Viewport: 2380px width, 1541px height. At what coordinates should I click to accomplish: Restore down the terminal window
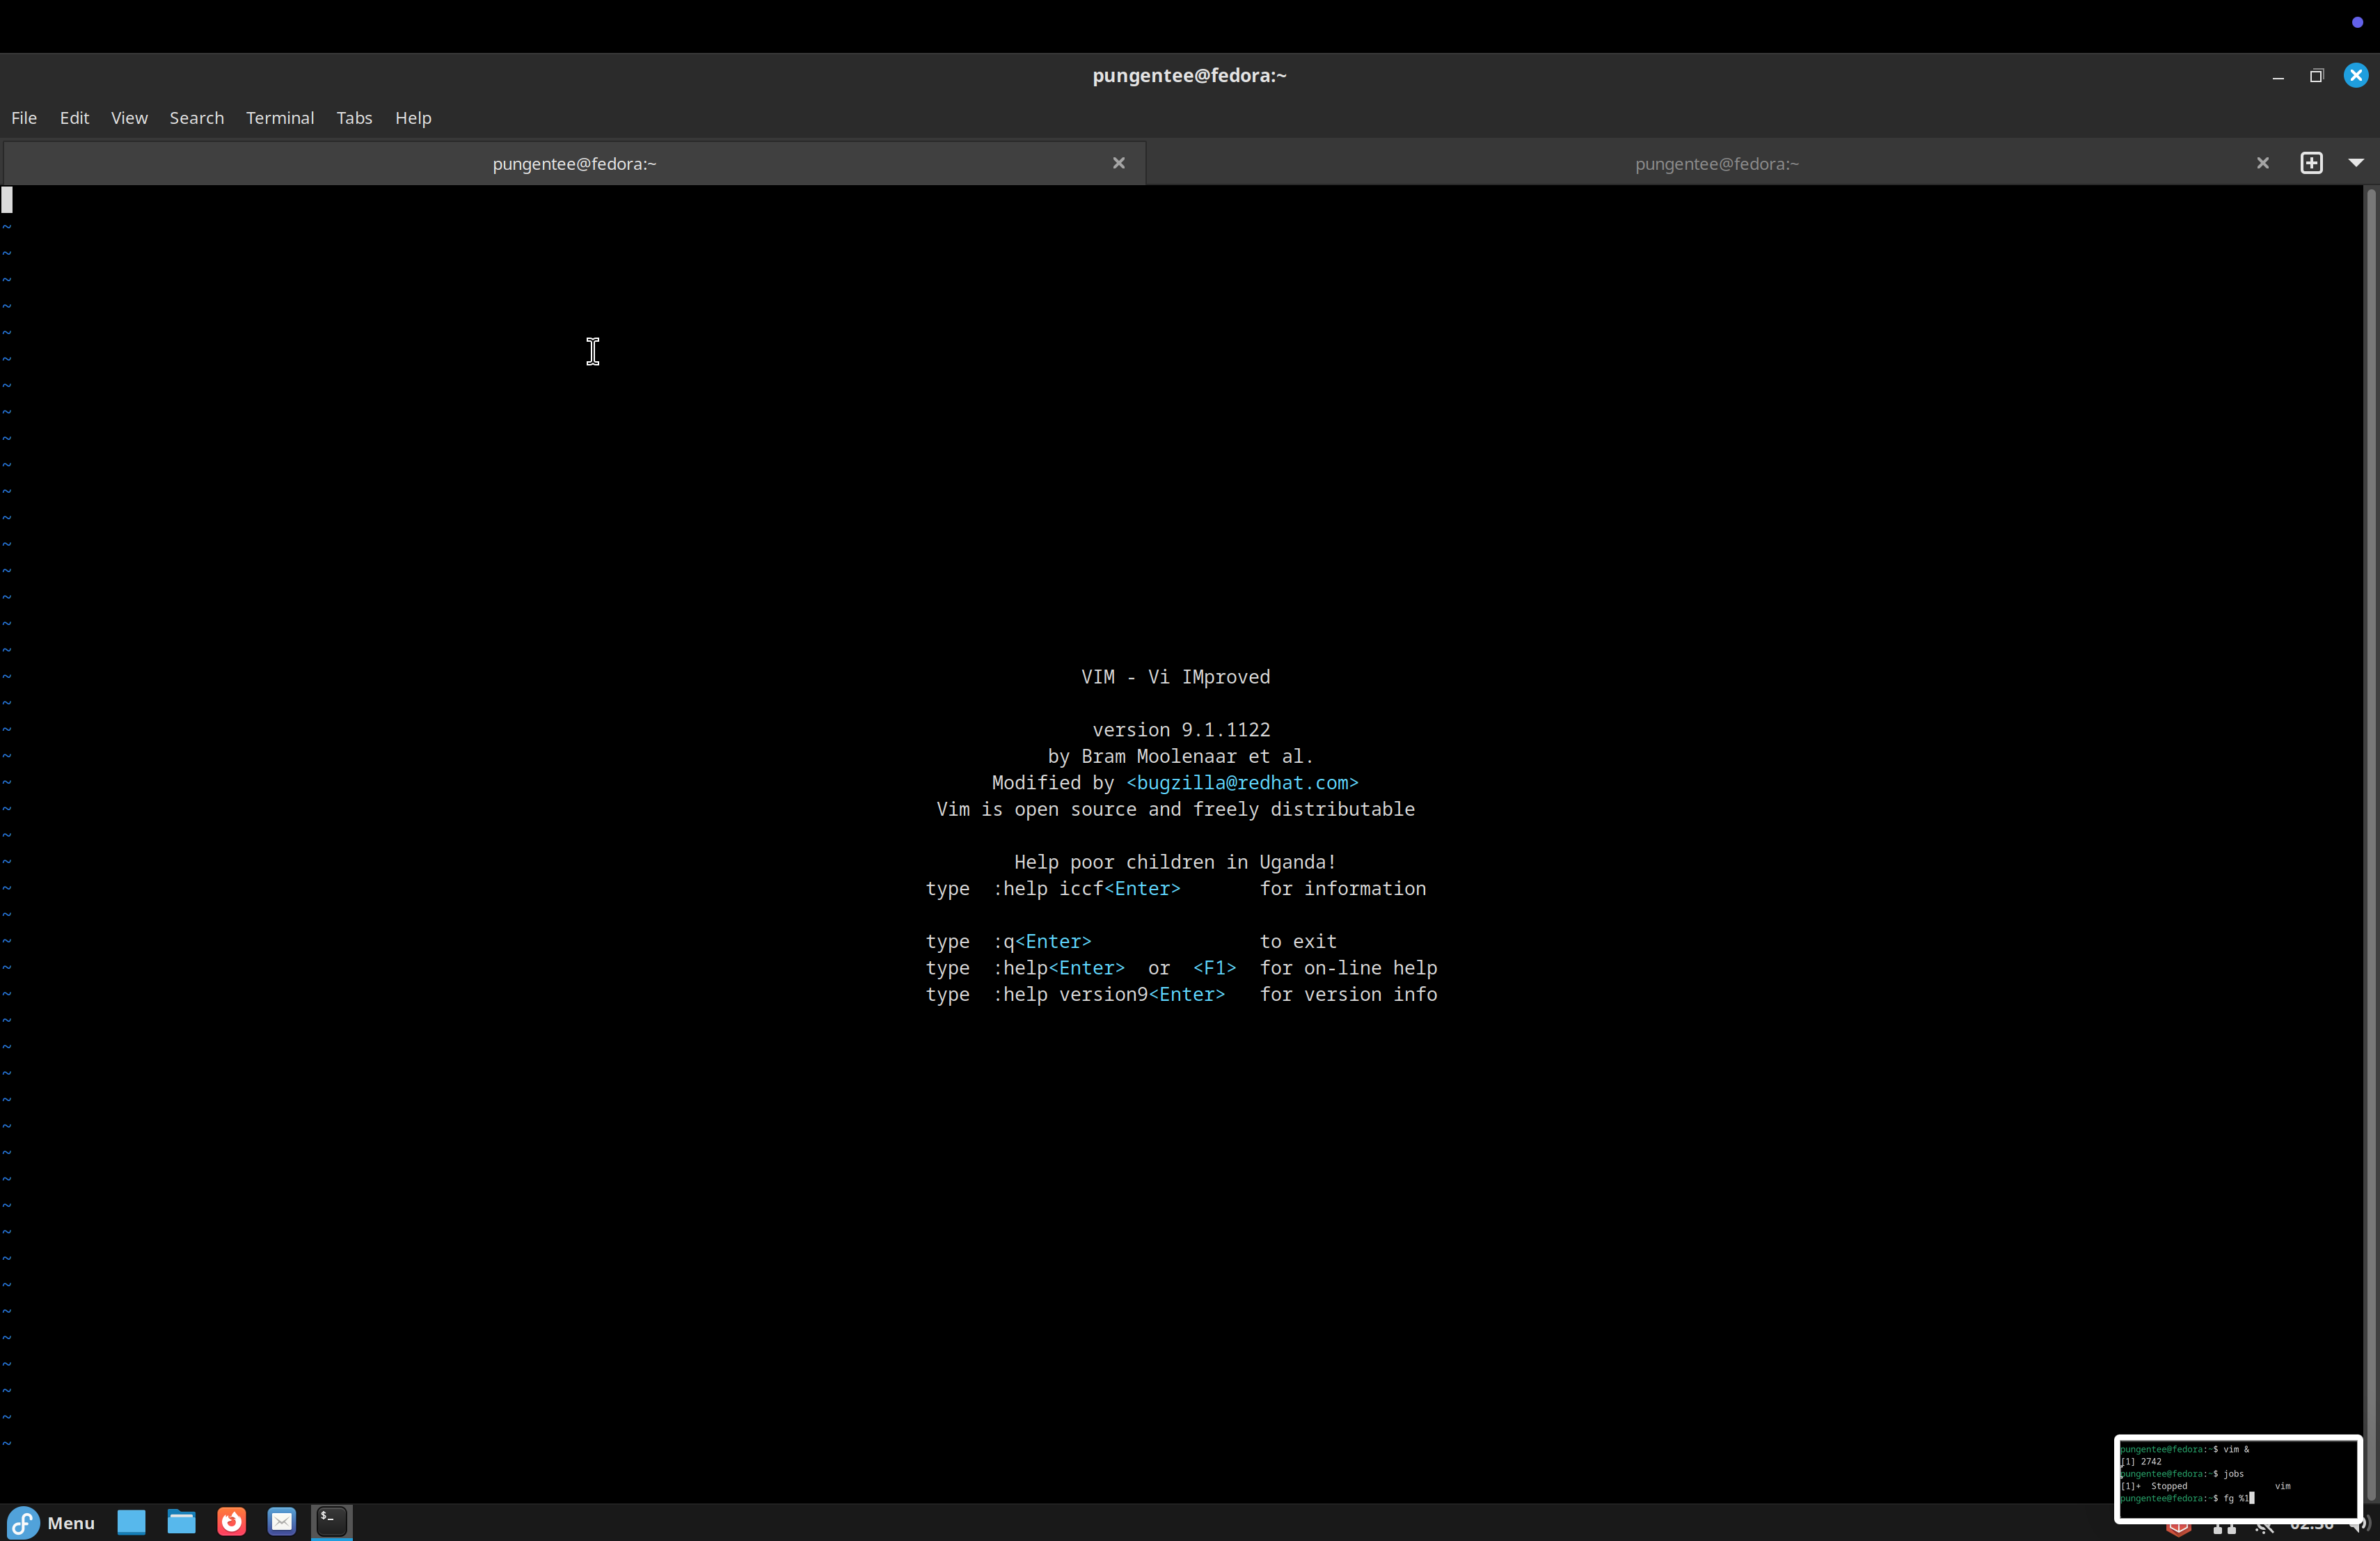(2316, 76)
